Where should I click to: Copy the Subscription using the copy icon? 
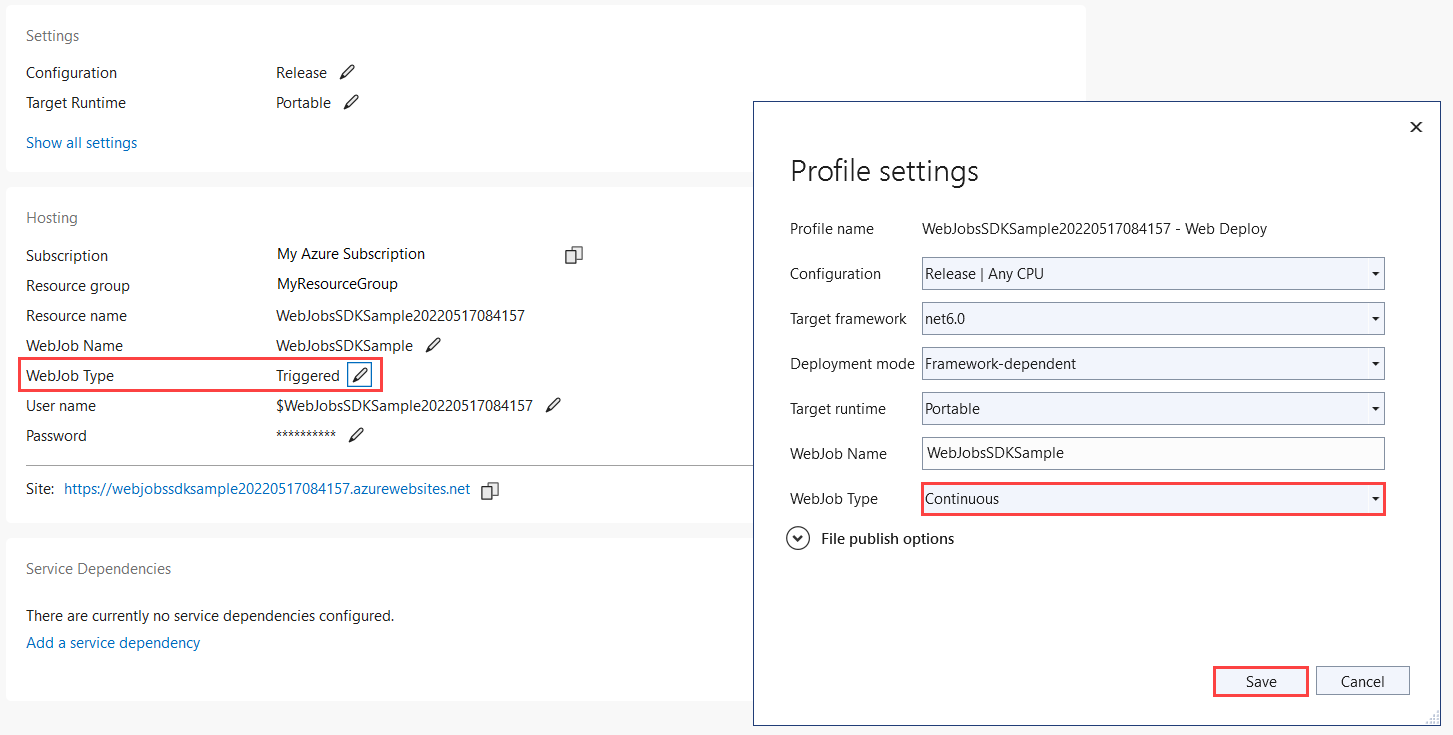coord(573,254)
